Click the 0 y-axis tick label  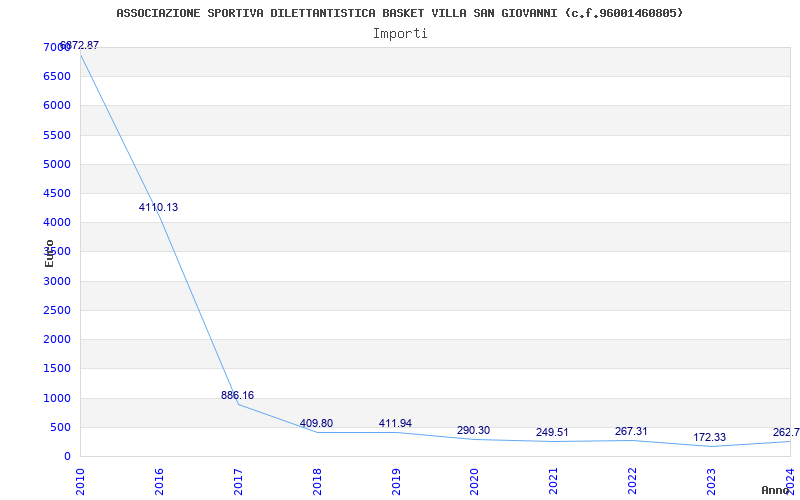tap(67, 456)
